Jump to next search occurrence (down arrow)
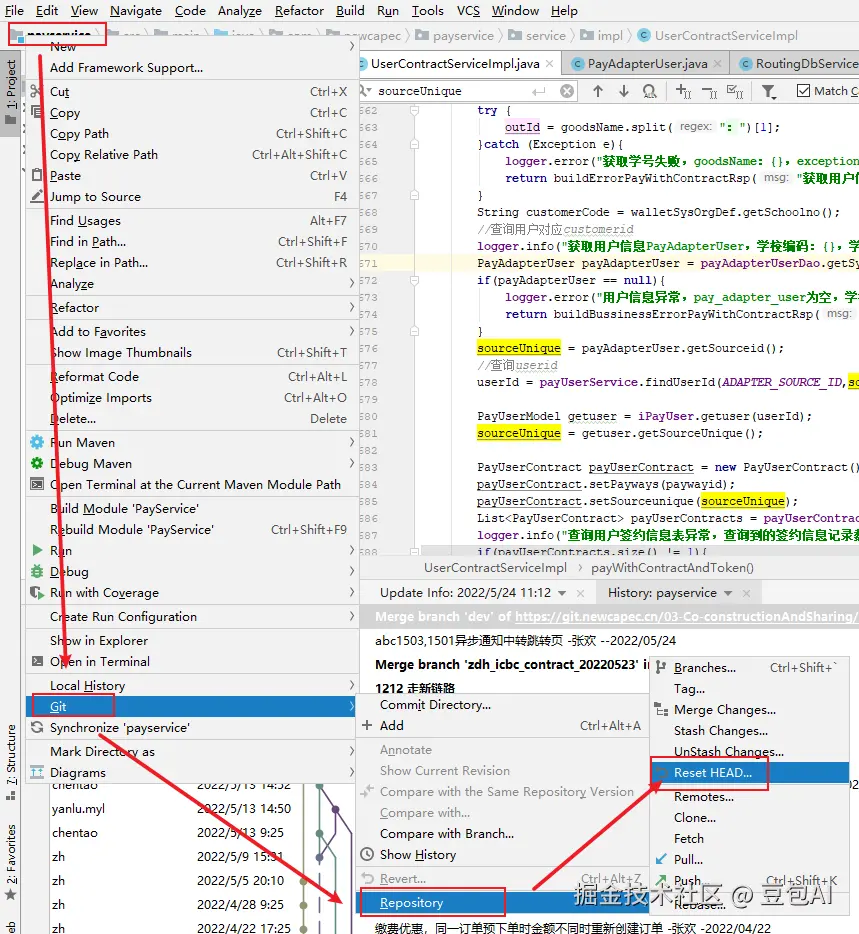Image resolution: width=859 pixels, height=934 pixels. (x=623, y=91)
